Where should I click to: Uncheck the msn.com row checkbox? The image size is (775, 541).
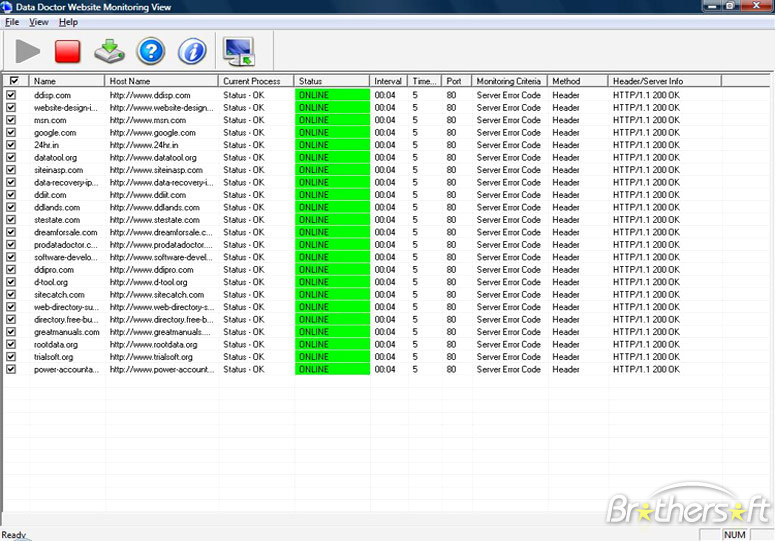[x=11, y=120]
